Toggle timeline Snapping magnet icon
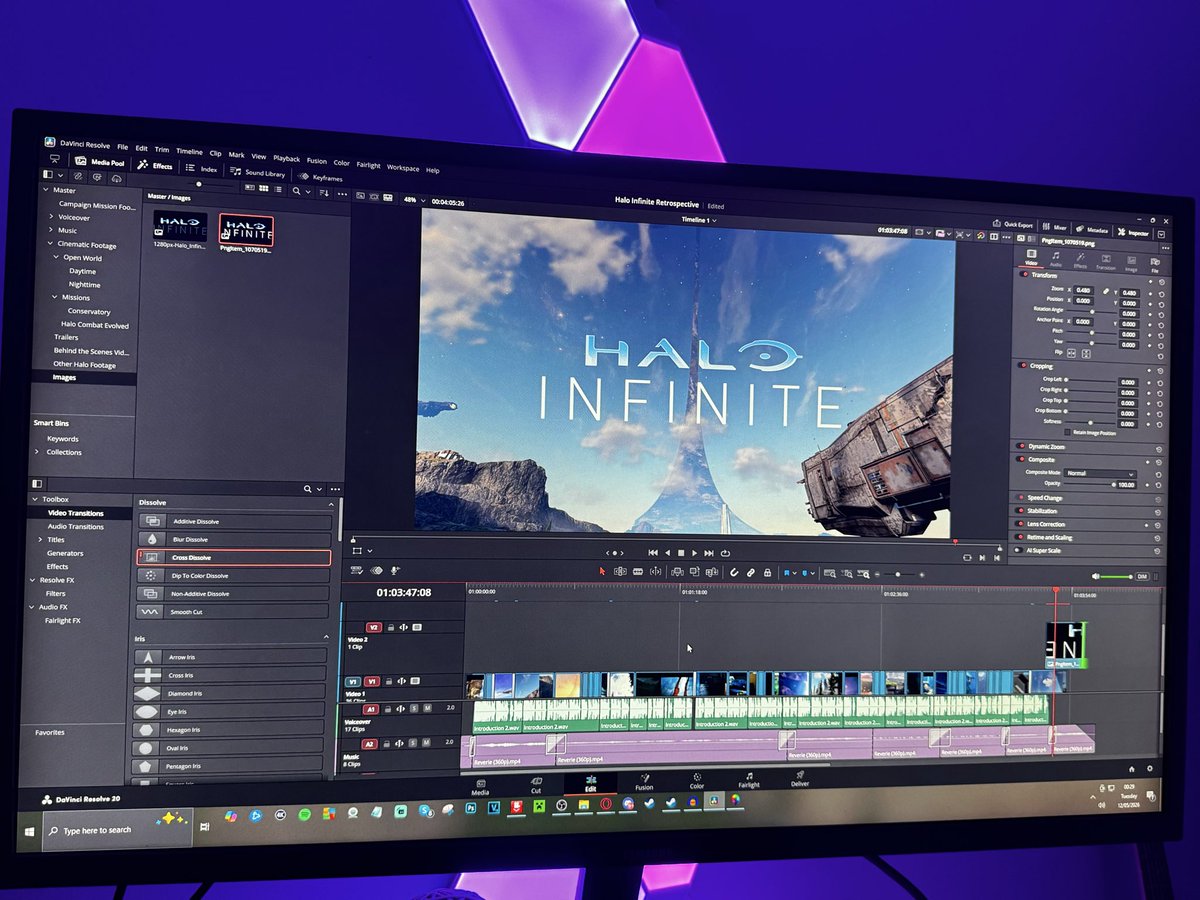The width and height of the screenshot is (1200, 900). pos(733,573)
